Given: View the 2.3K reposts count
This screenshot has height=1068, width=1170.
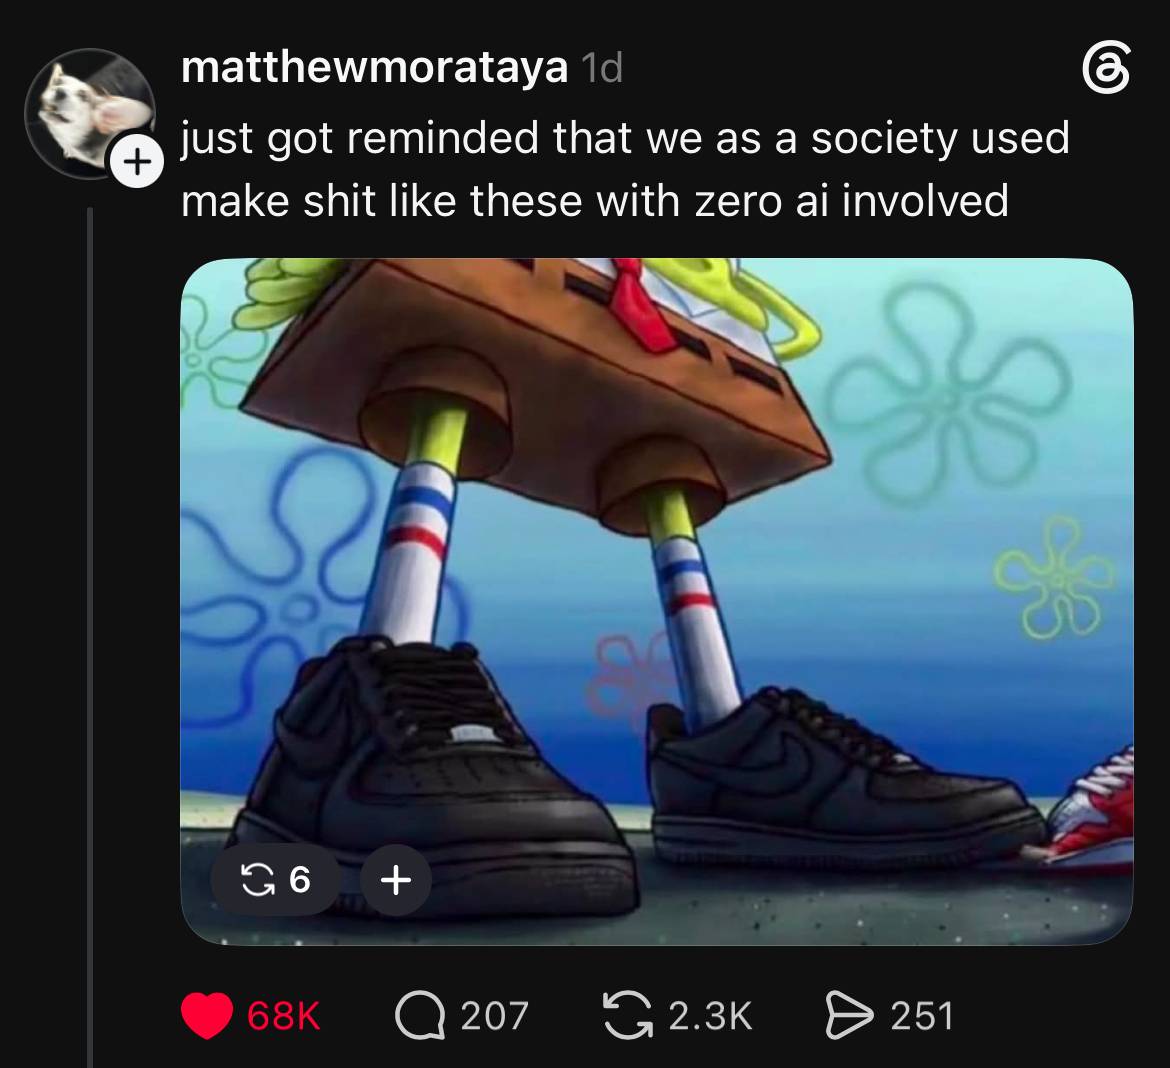Looking at the screenshot, I should [710, 1017].
